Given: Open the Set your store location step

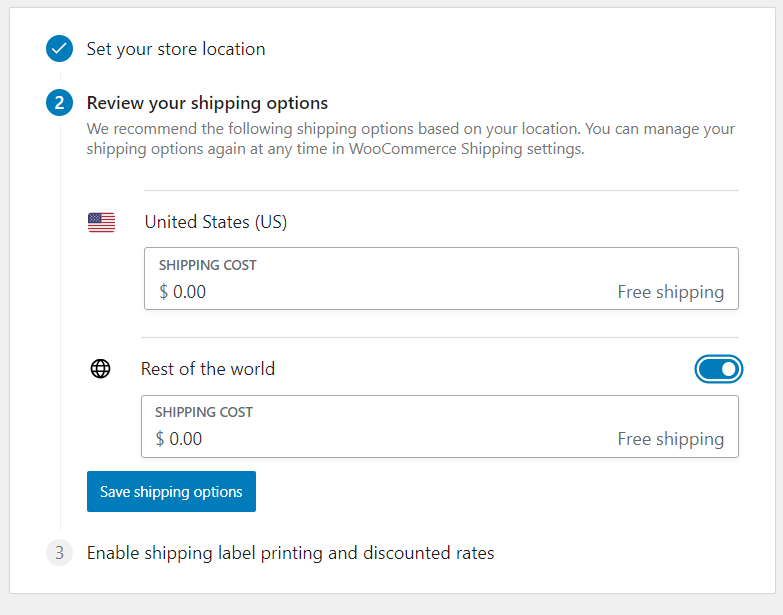Looking at the screenshot, I should coord(176,49).
